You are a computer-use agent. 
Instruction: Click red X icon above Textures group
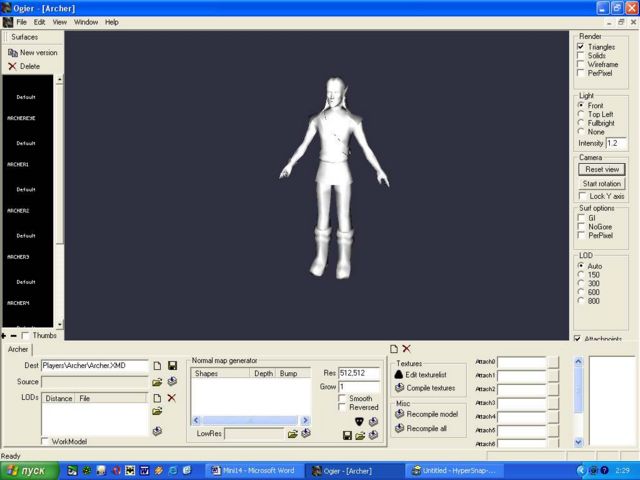click(407, 349)
